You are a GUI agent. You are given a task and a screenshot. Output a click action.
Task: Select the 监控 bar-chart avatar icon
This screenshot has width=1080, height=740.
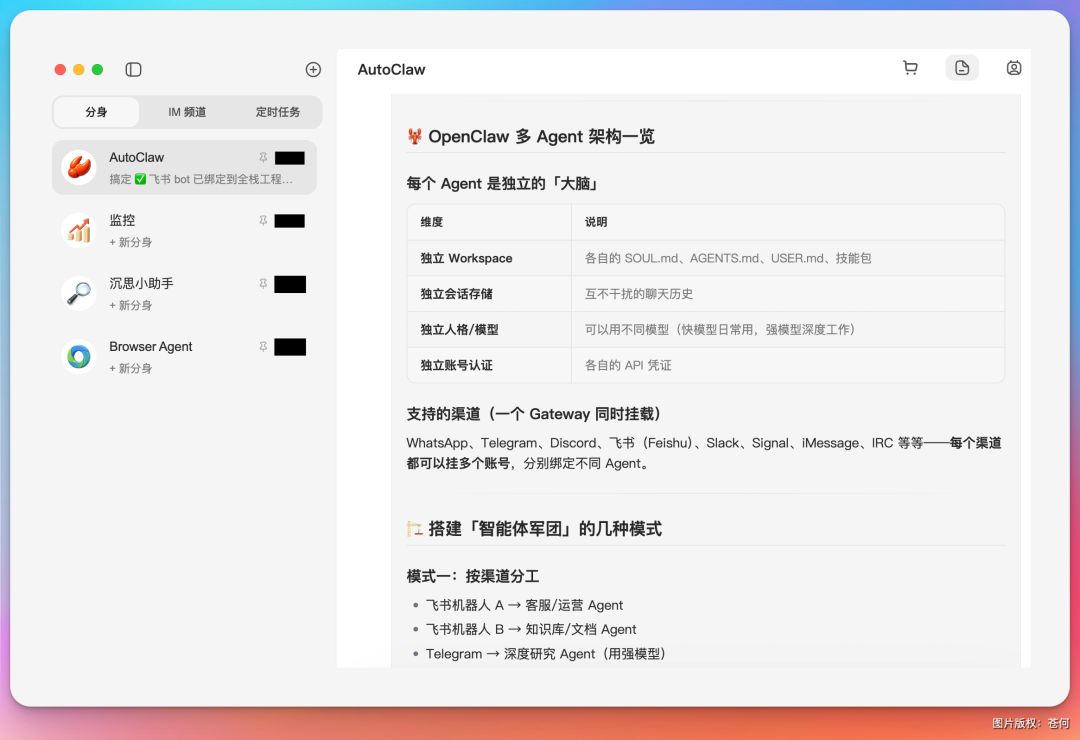pos(78,230)
